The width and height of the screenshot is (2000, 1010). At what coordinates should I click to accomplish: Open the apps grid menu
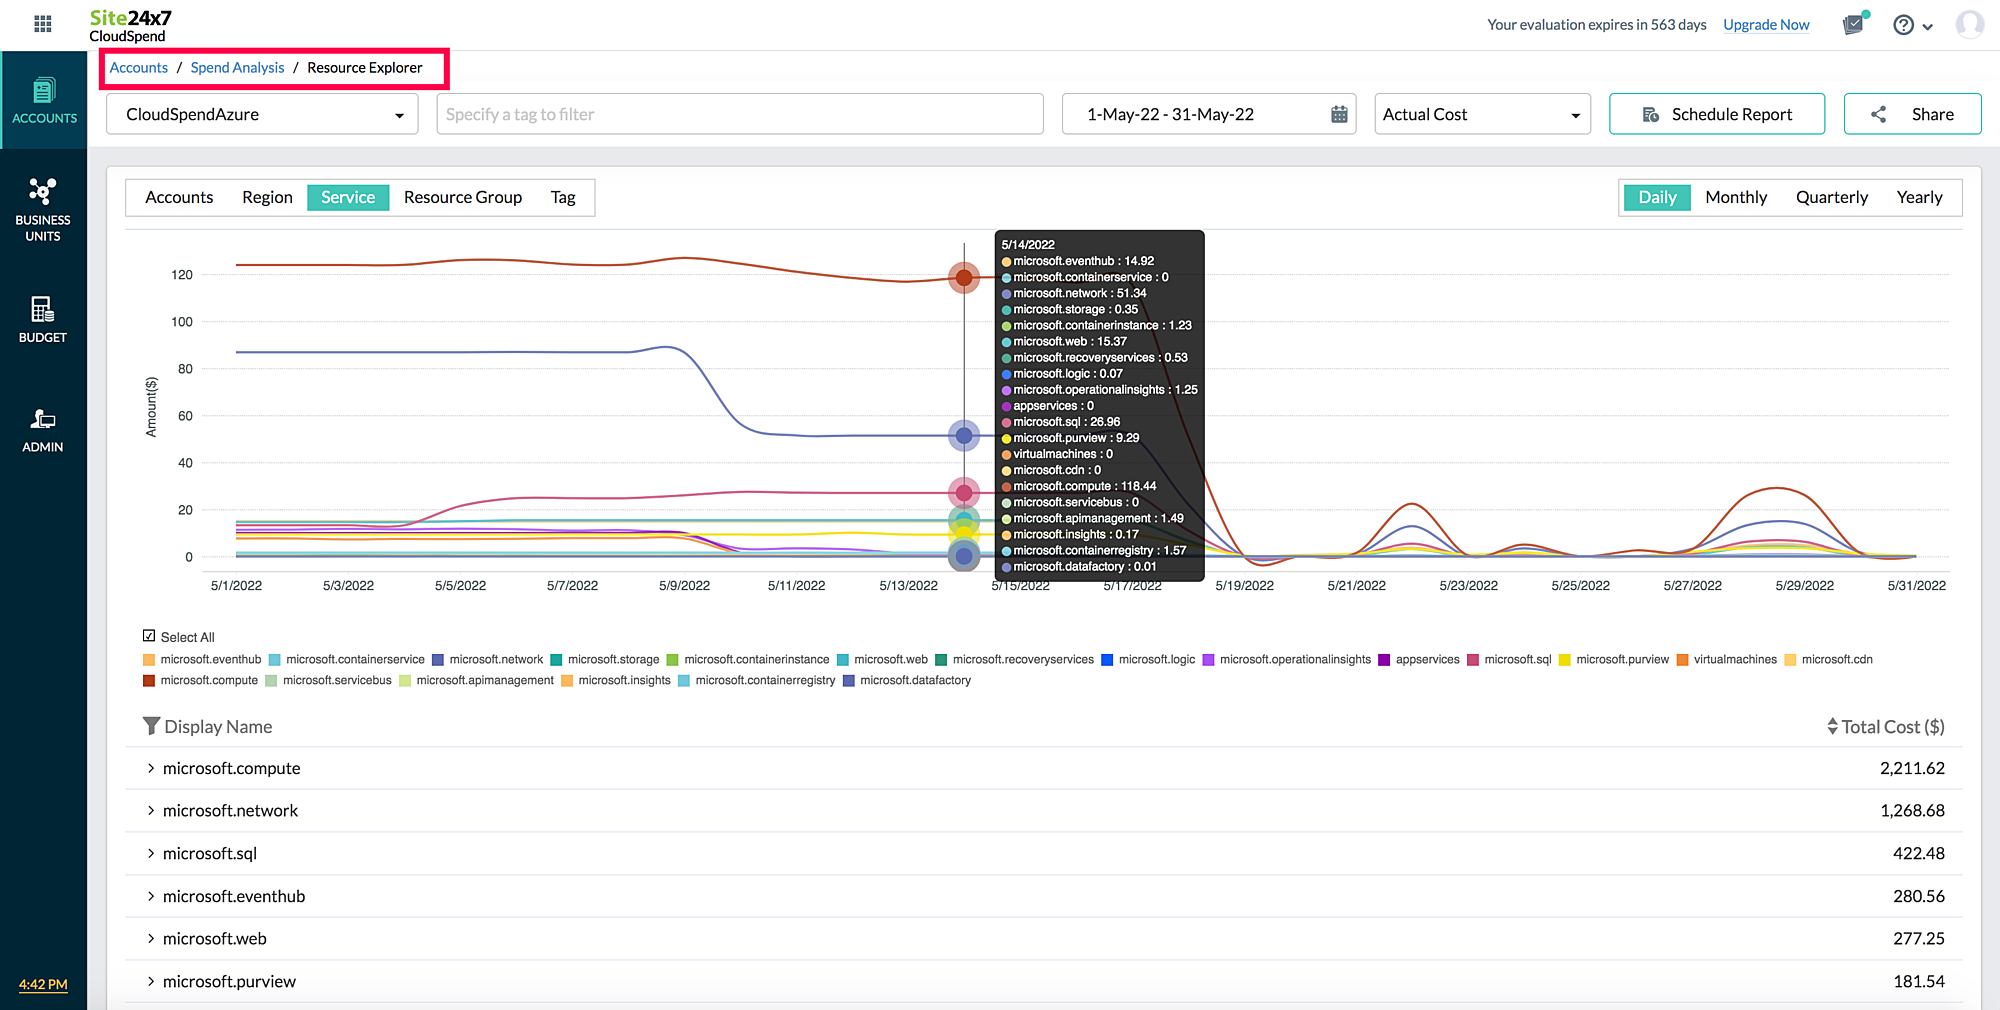tap(42, 23)
